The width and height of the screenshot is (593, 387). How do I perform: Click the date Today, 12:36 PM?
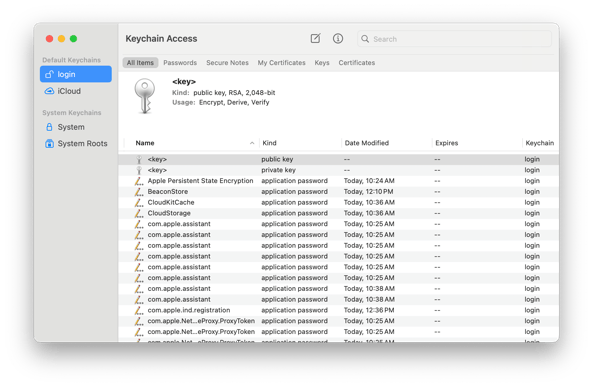coord(369,310)
